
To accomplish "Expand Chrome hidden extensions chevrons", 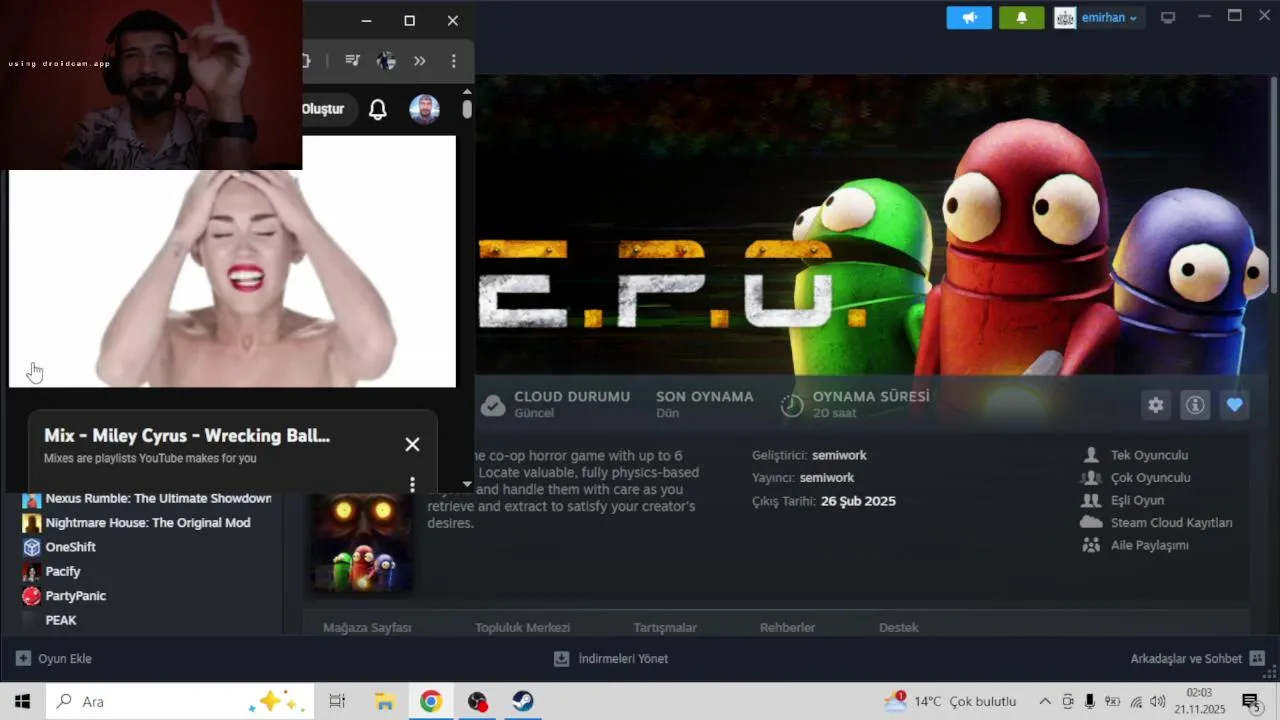I will point(420,61).
